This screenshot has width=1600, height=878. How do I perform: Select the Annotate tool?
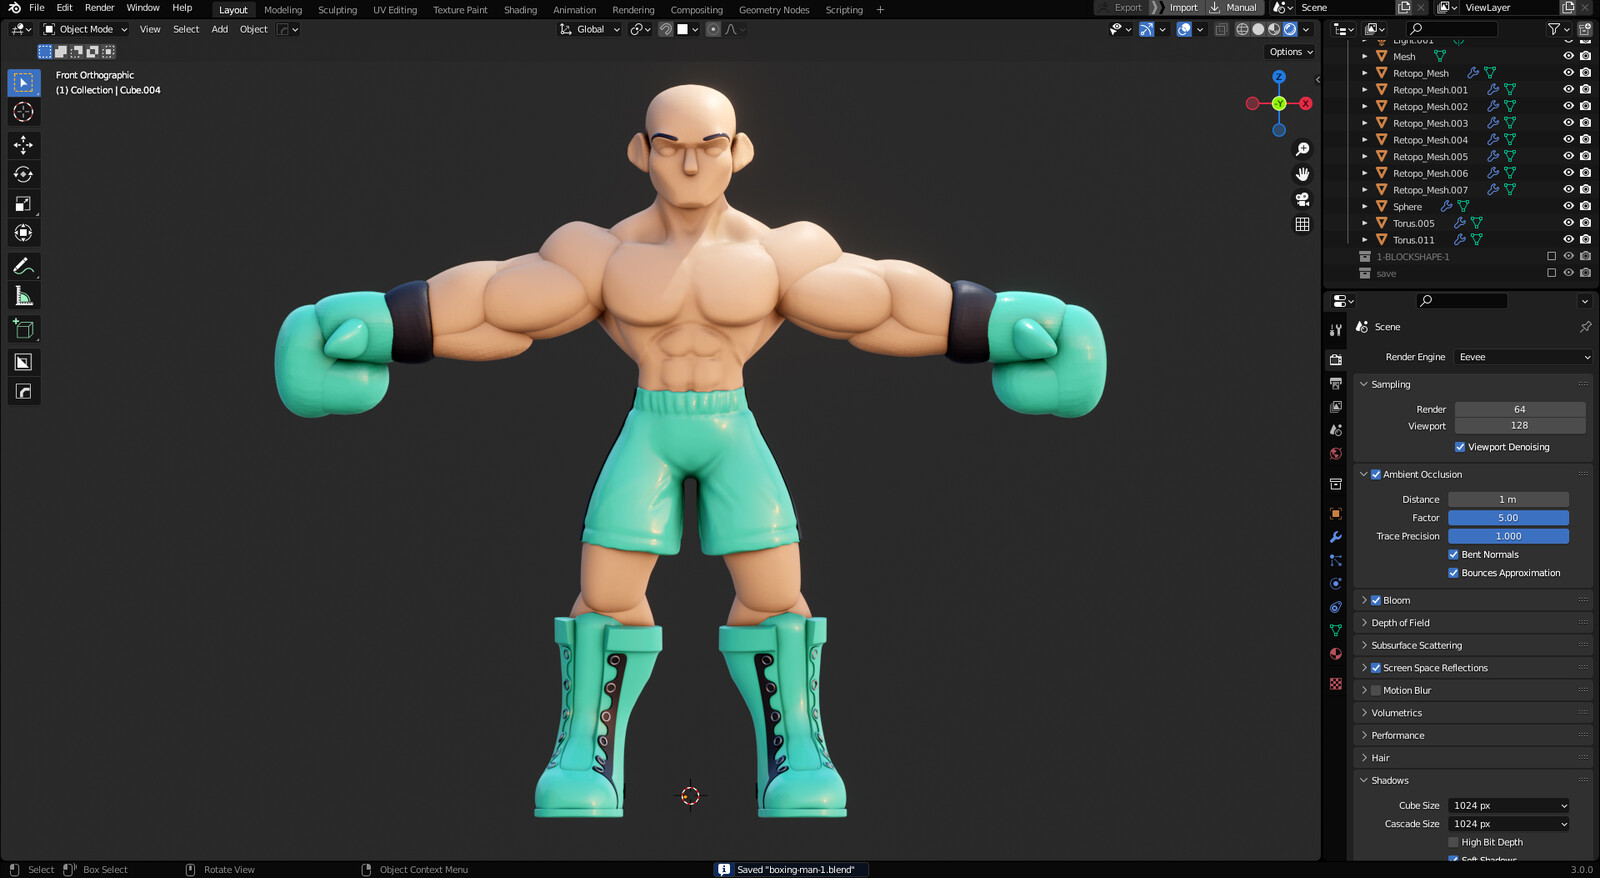coord(23,266)
